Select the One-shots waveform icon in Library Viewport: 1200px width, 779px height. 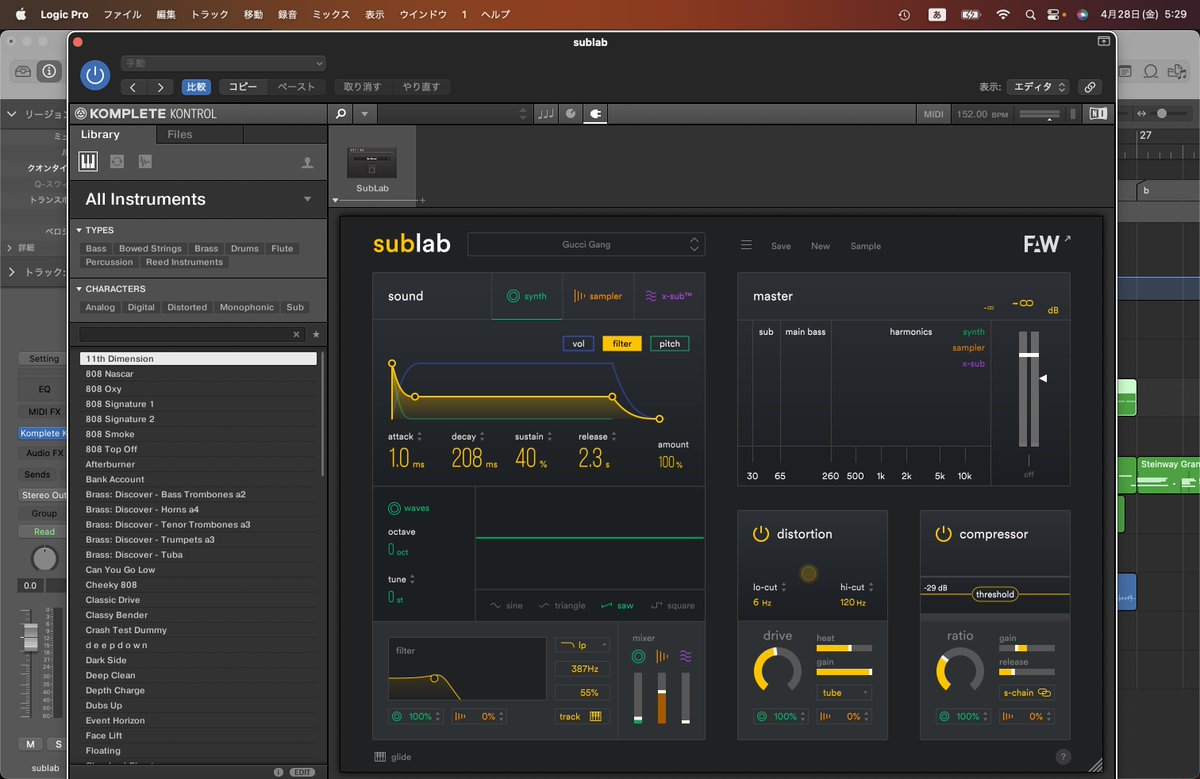[x=145, y=161]
